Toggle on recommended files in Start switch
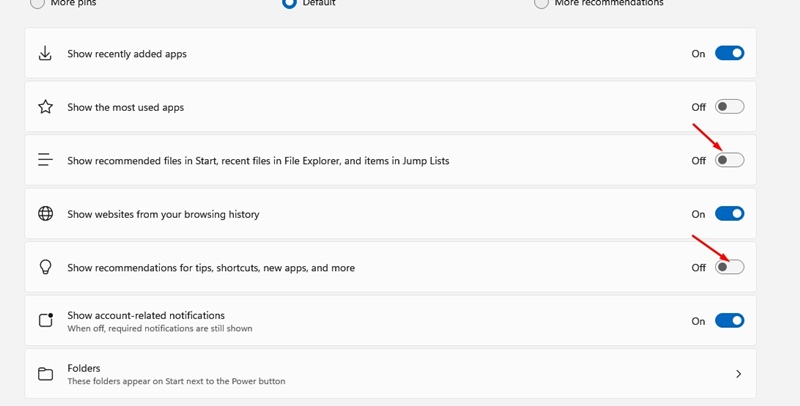 coord(729,160)
